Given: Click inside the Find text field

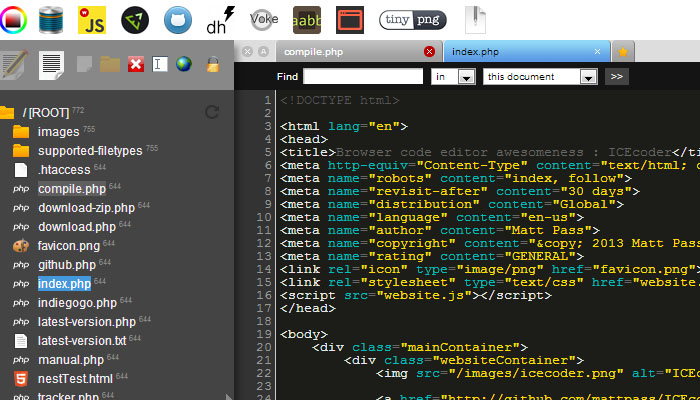Looking at the screenshot, I should (363, 76).
